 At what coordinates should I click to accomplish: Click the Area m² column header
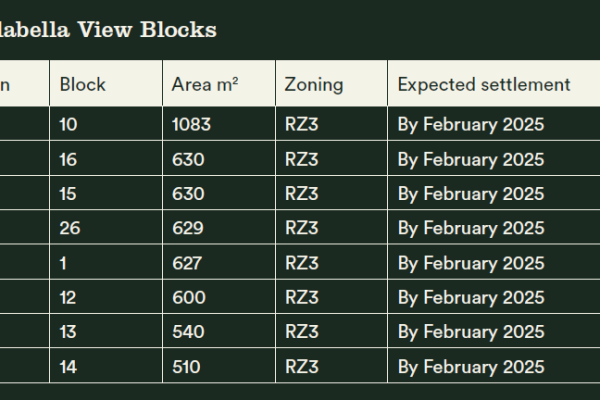click(205, 84)
